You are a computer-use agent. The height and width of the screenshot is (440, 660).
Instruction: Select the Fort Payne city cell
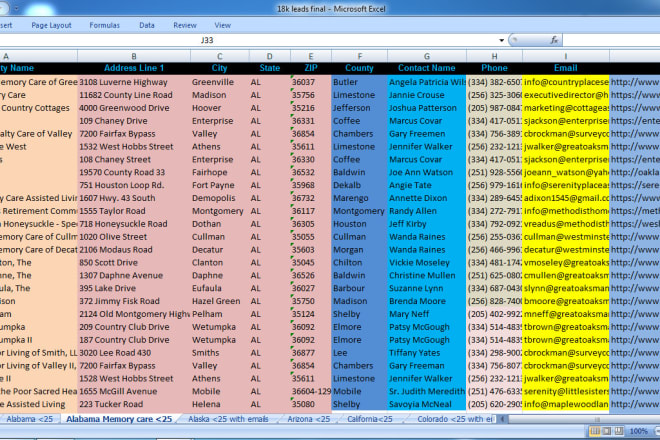[x=219, y=185]
